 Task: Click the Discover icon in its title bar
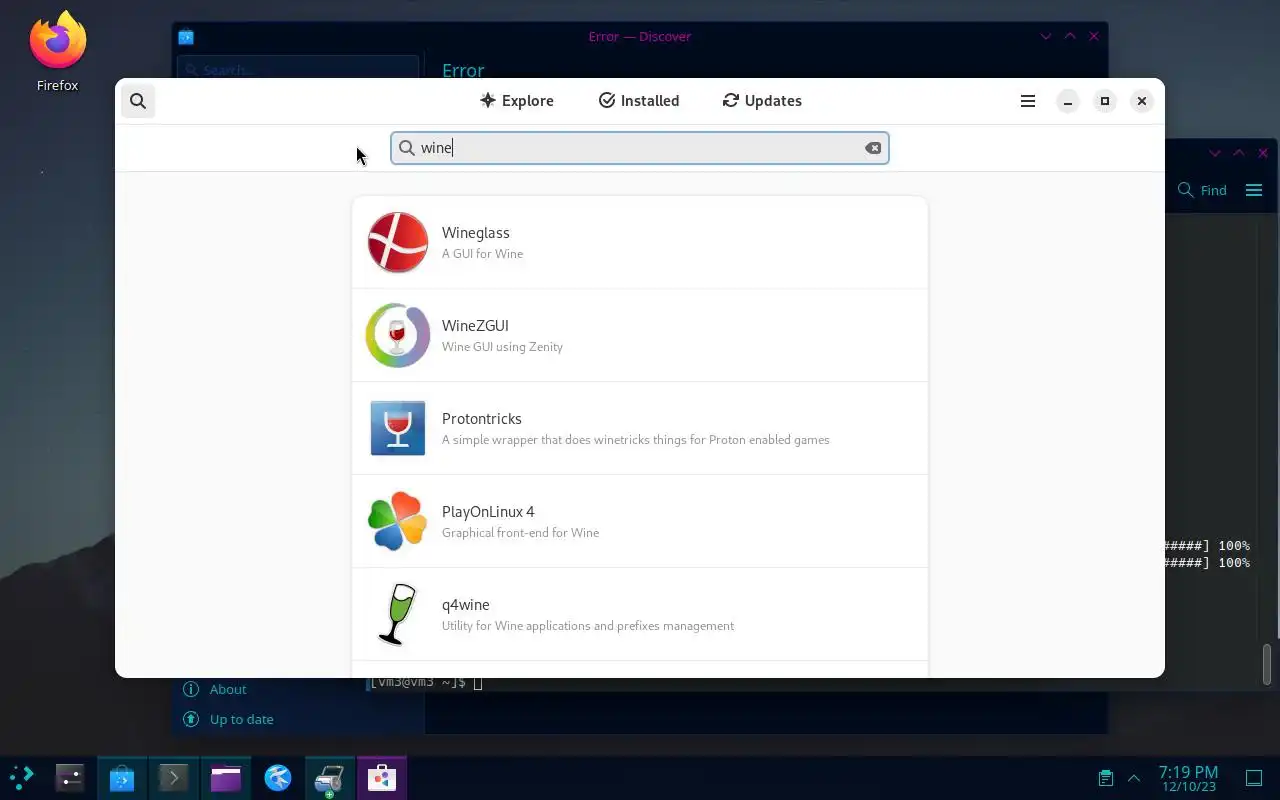186,37
